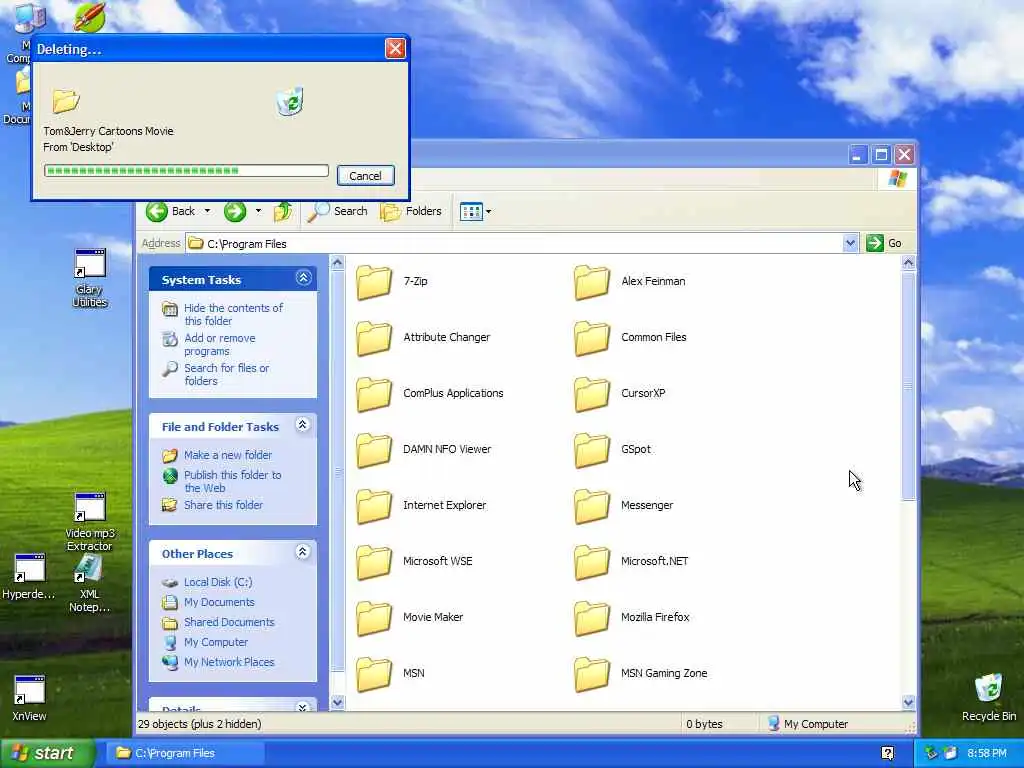Select the GSpot folder
Image resolution: width=1024 pixels, height=768 pixels.
[x=613, y=449]
